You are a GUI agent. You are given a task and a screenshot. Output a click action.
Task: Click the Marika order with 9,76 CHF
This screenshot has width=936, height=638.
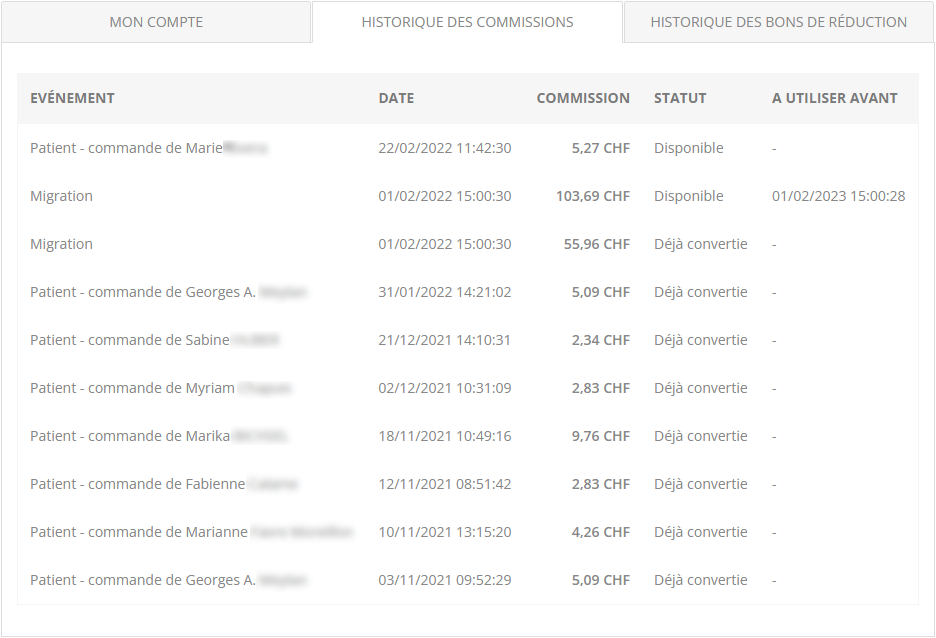[158, 436]
